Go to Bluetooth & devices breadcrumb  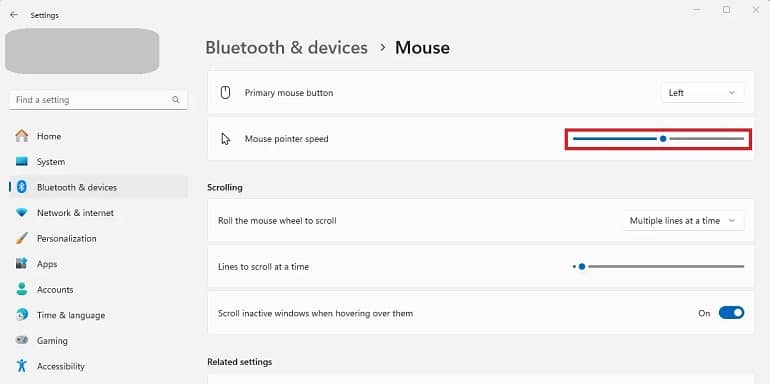click(x=286, y=48)
